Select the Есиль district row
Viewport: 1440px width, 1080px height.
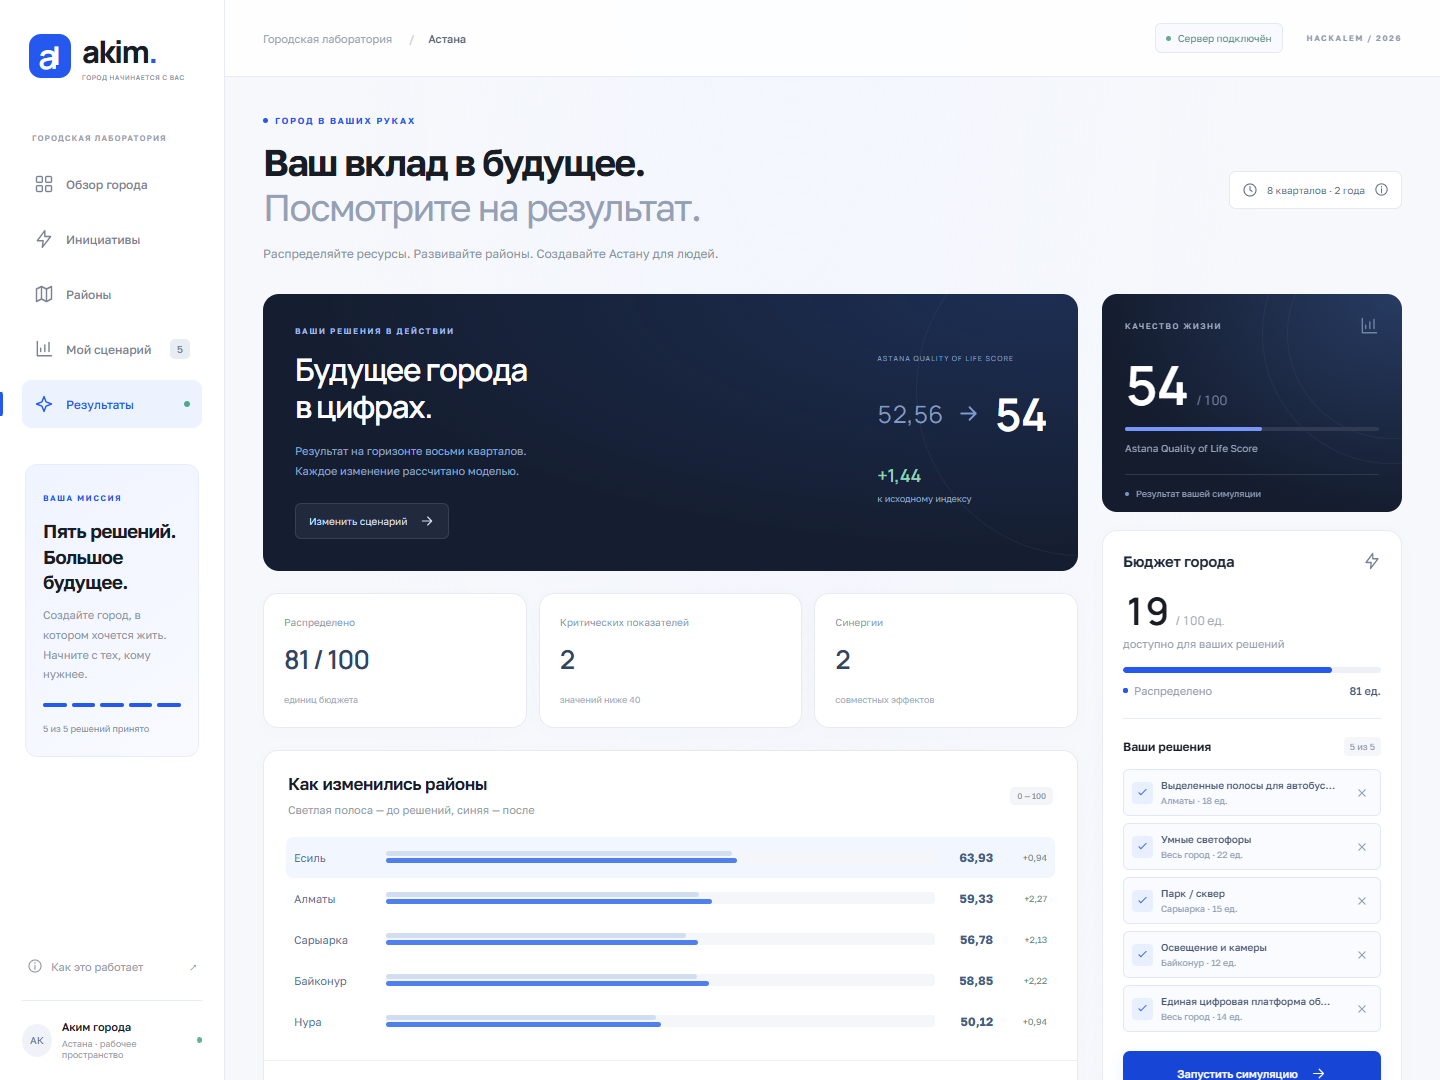coord(670,858)
